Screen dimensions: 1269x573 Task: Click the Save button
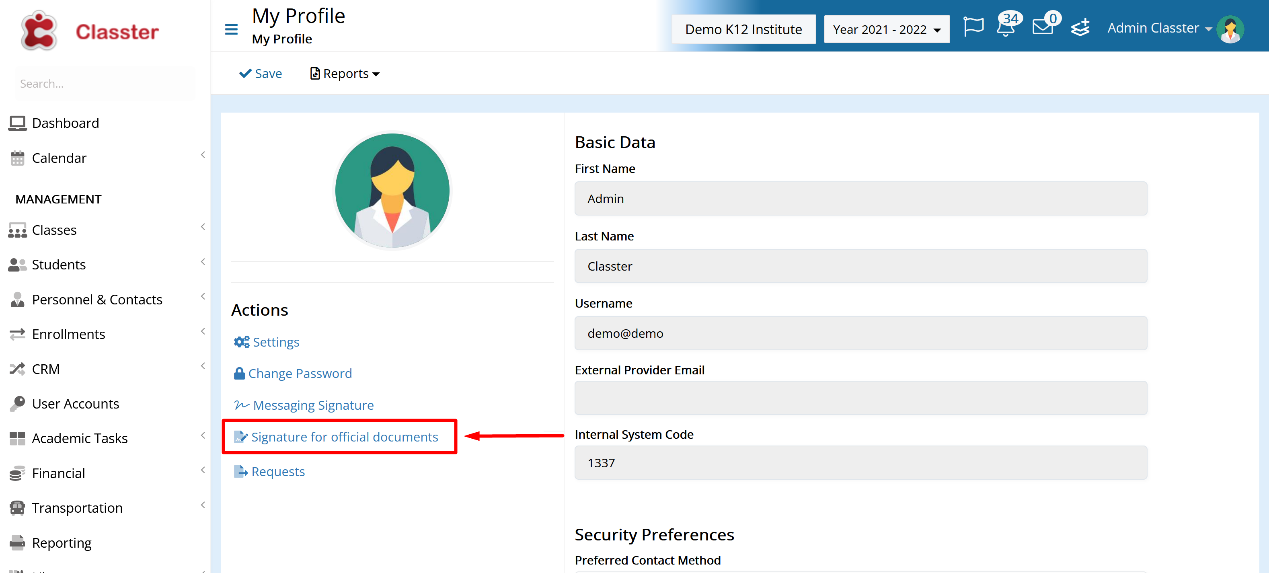click(x=261, y=73)
